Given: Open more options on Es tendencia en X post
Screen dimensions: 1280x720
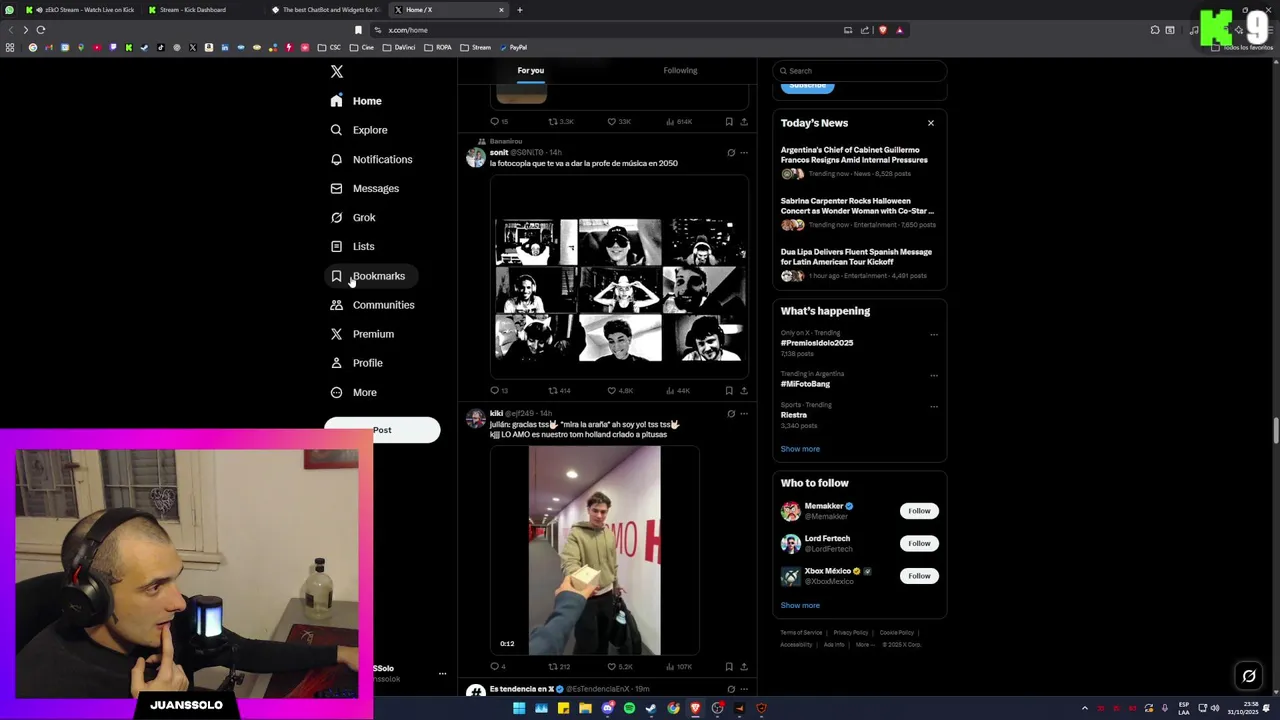Looking at the screenshot, I should pos(744,689).
